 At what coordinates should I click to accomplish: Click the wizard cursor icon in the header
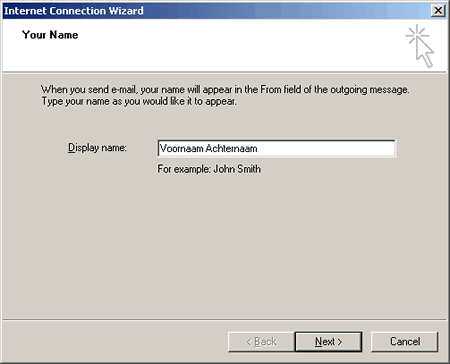coord(420,46)
